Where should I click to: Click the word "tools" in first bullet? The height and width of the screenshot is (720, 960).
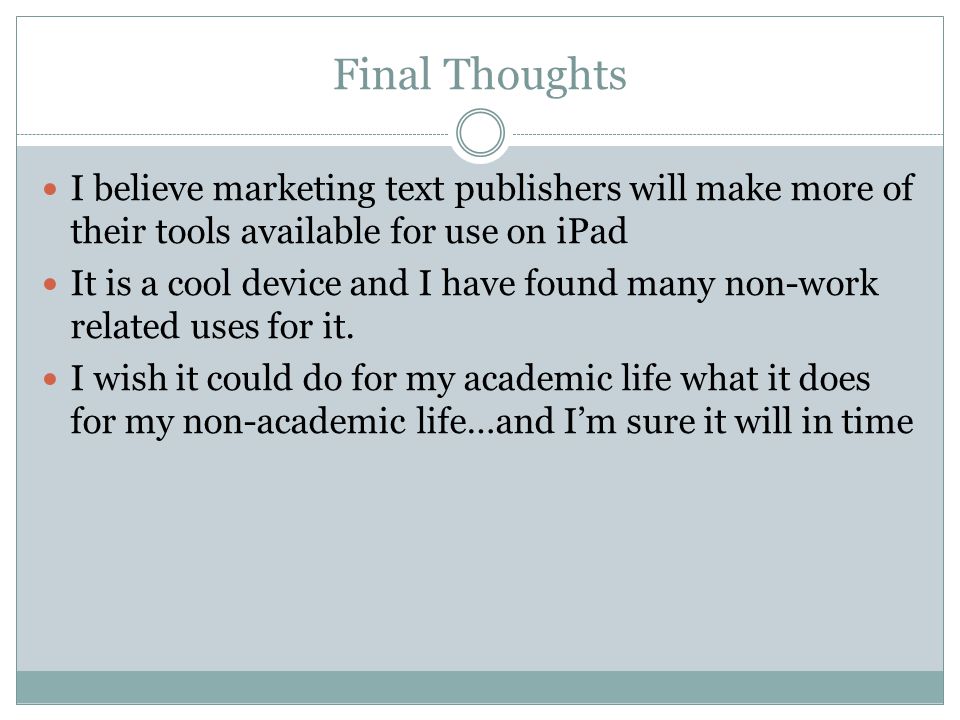(193, 232)
